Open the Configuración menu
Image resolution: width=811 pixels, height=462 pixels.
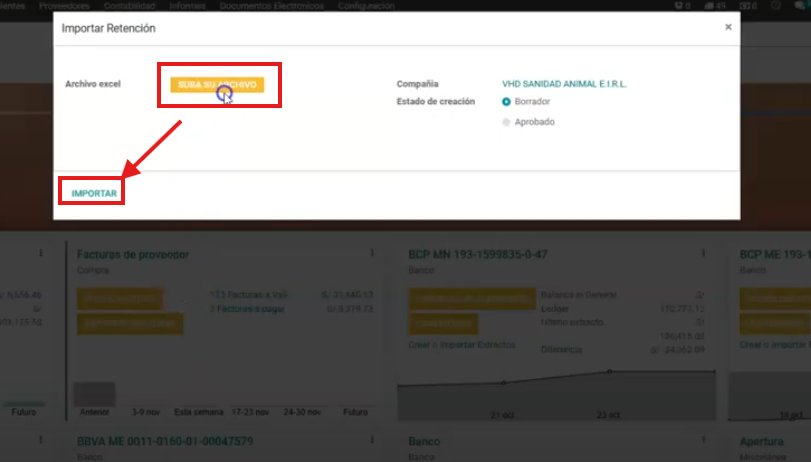tap(365, 6)
